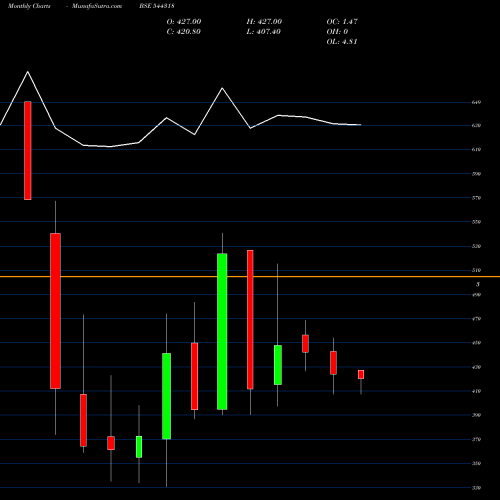Select the "OC: 1.47" reading
500x500 pixels.
[342, 22]
